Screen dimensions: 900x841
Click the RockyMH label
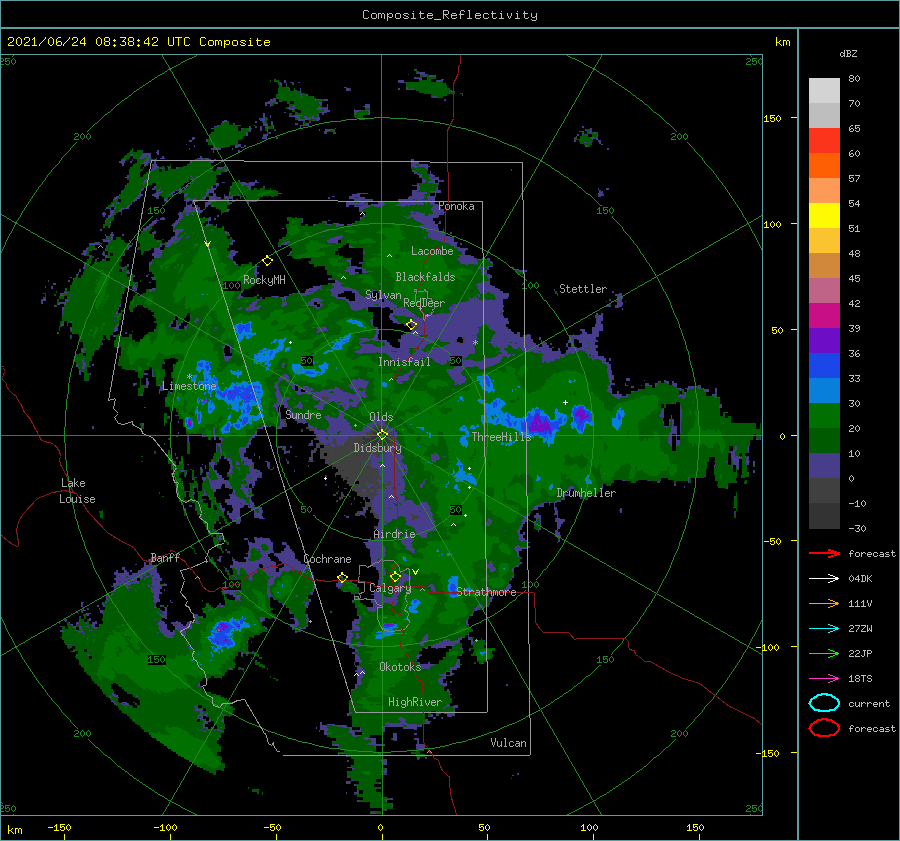264,280
